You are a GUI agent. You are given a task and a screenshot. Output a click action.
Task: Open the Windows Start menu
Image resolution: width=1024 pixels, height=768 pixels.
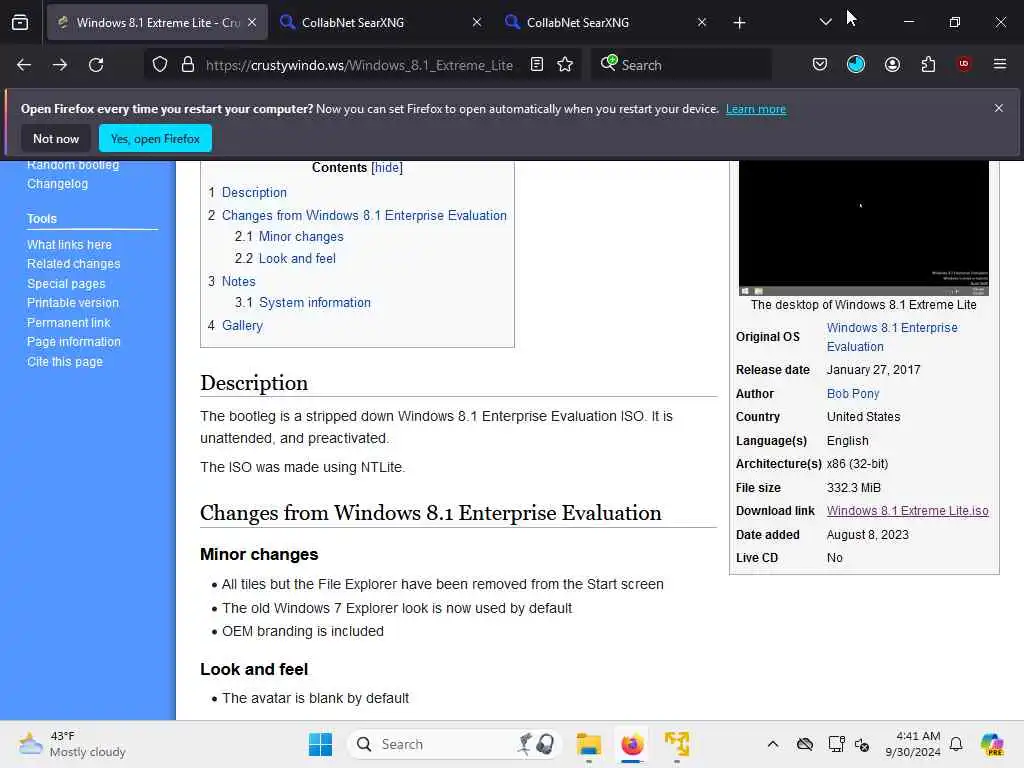click(x=321, y=744)
